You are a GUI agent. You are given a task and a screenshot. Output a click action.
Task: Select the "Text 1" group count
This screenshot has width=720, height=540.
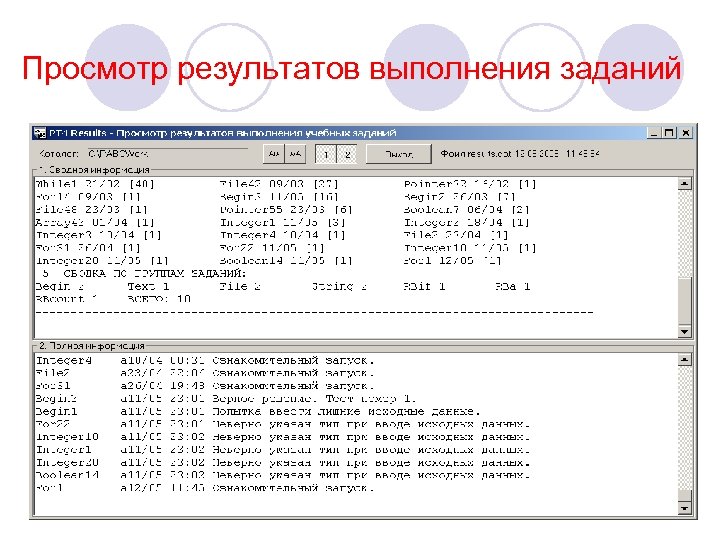tap(148, 287)
